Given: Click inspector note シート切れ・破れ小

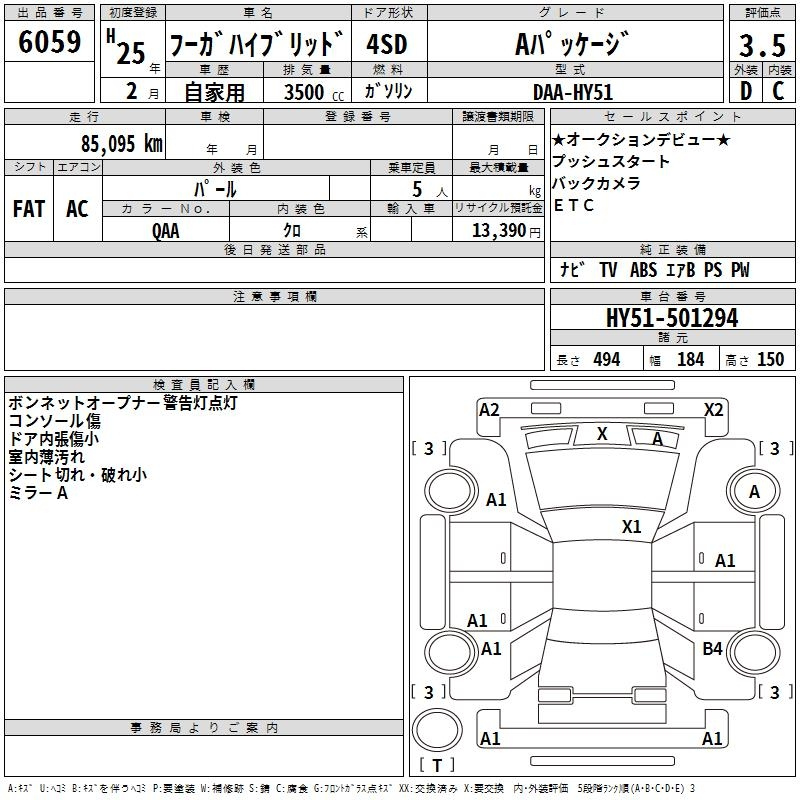Looking at the screenshot, I should [x=78, y=475].
